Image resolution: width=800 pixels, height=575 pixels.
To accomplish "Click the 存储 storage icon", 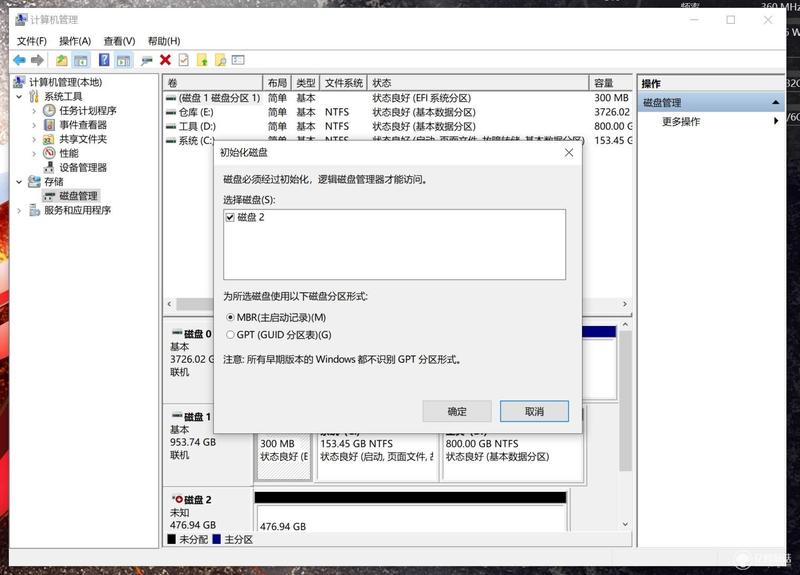I will [x=34, y=181].
